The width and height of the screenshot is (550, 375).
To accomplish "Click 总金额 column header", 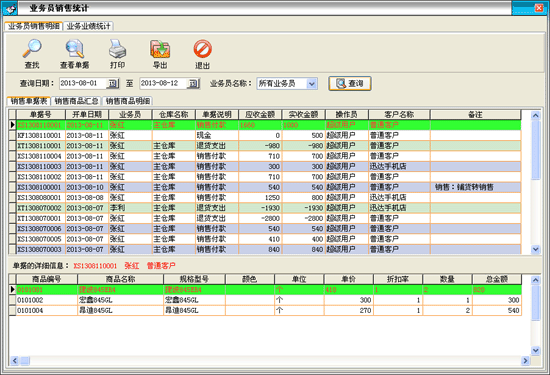I will (497, 279).
